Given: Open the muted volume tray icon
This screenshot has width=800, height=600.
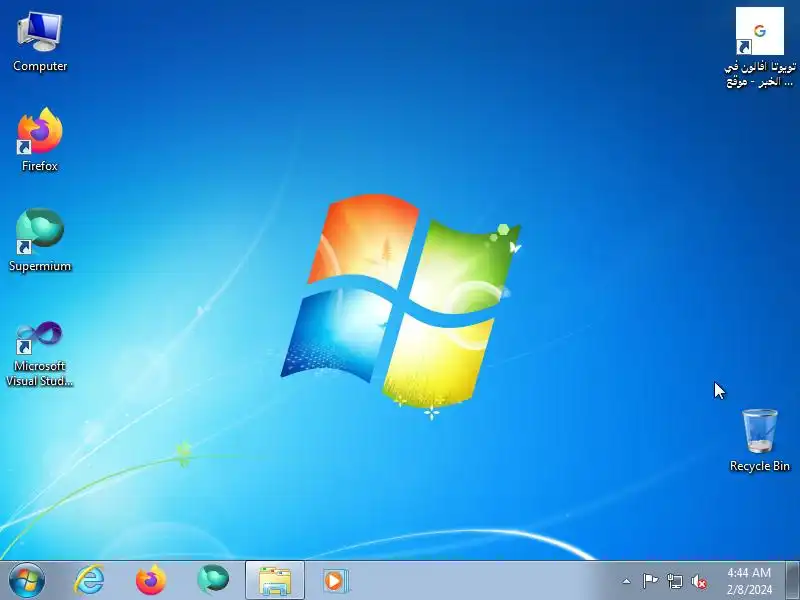Looking at the screenshot, I should point(699,581).
